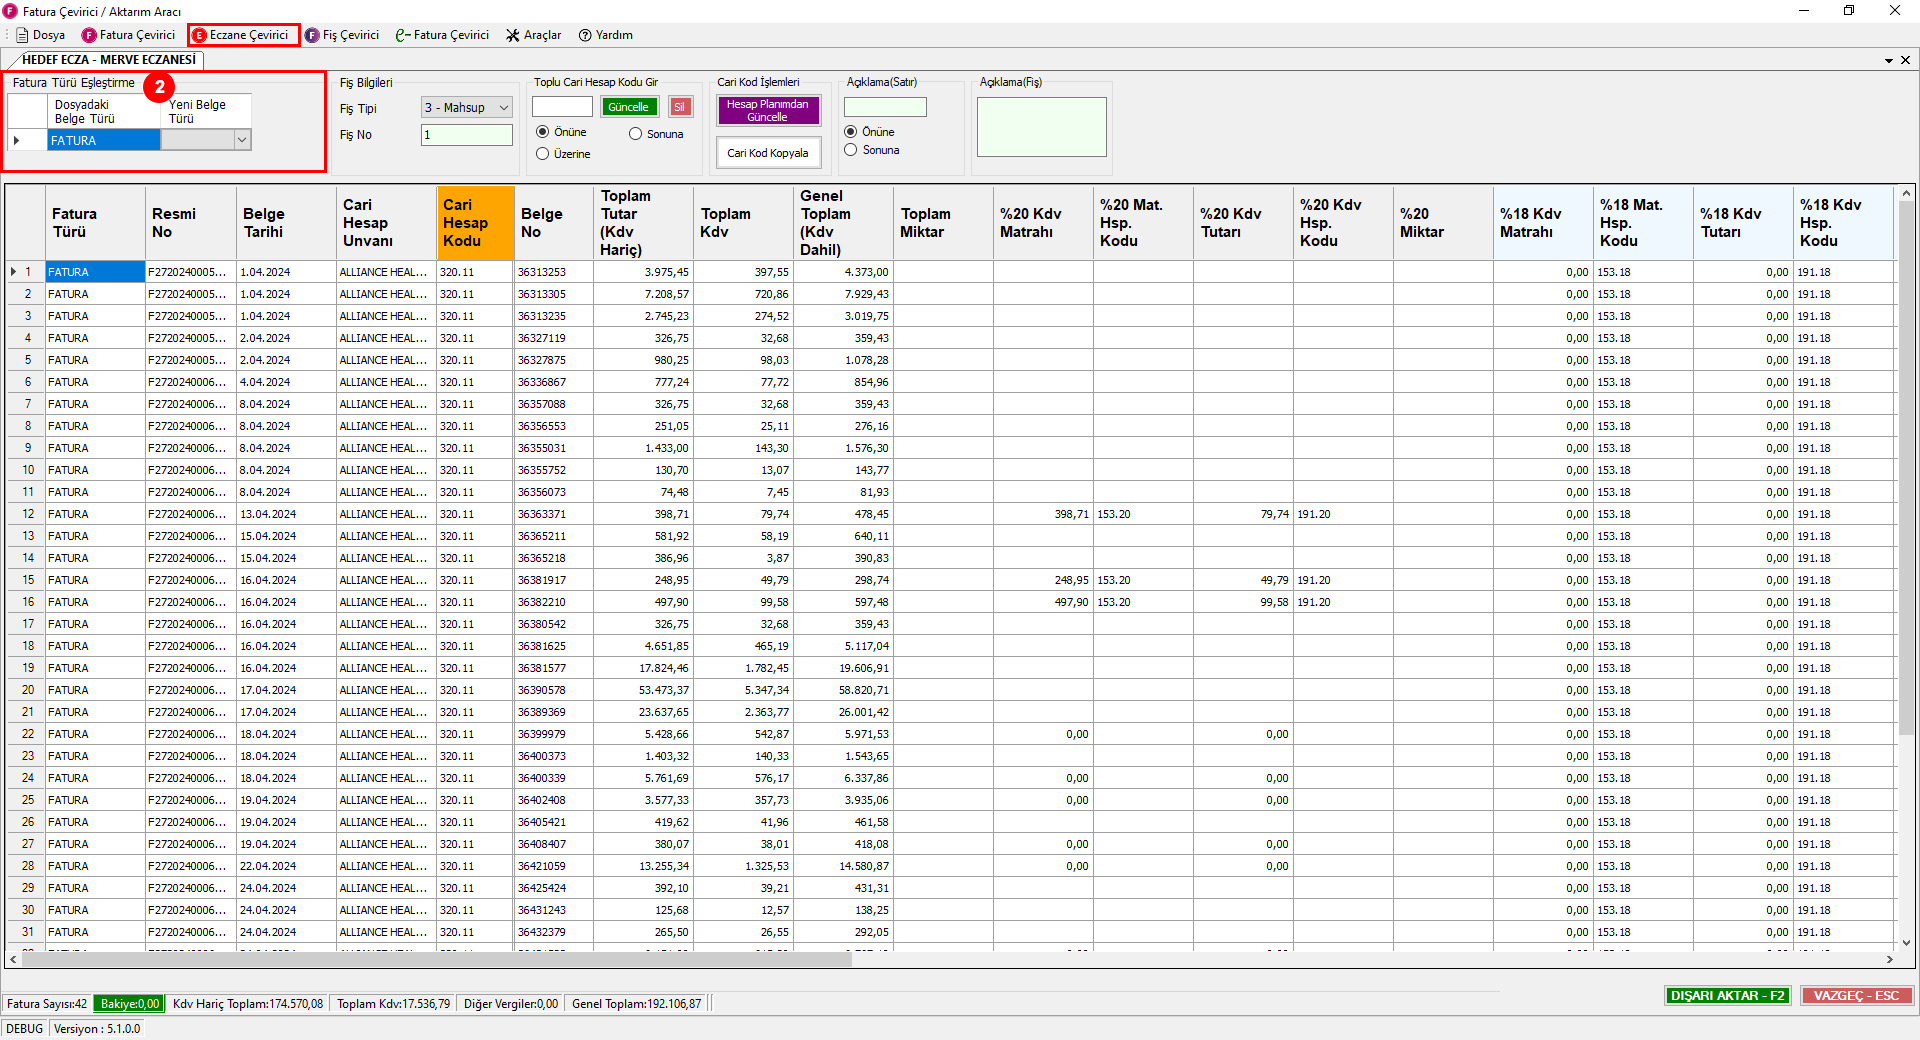Click the vertical scrollbar thumb

click(1906, 470)
